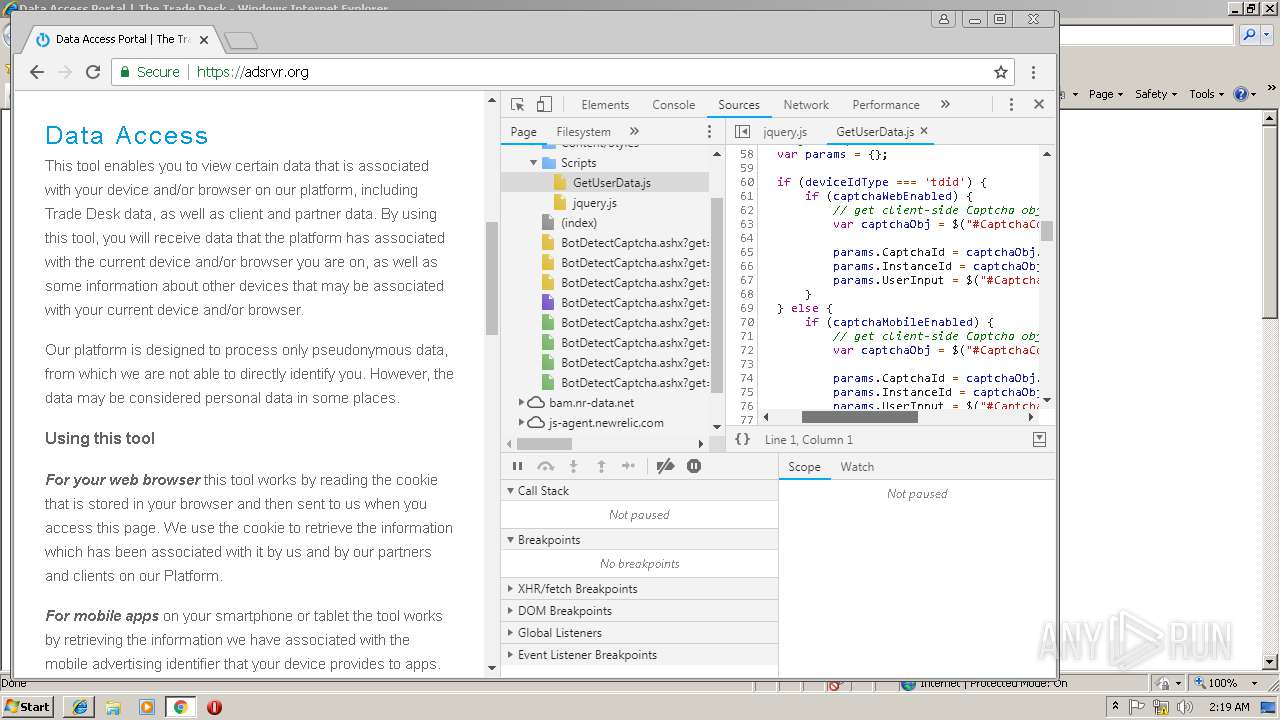The width and height of the screenshot is (1280, 720).
Task: Open the navigator pane three-dot menu
Action: [710, 131]
